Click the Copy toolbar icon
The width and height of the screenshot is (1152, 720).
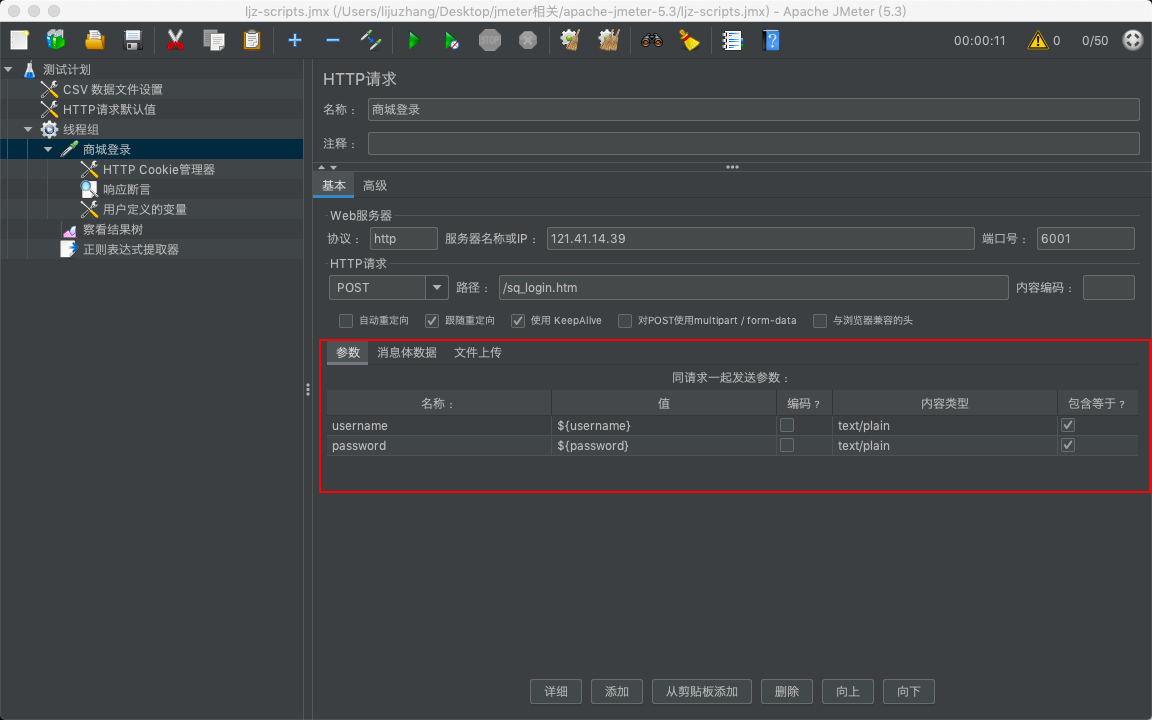pos(214,40)
